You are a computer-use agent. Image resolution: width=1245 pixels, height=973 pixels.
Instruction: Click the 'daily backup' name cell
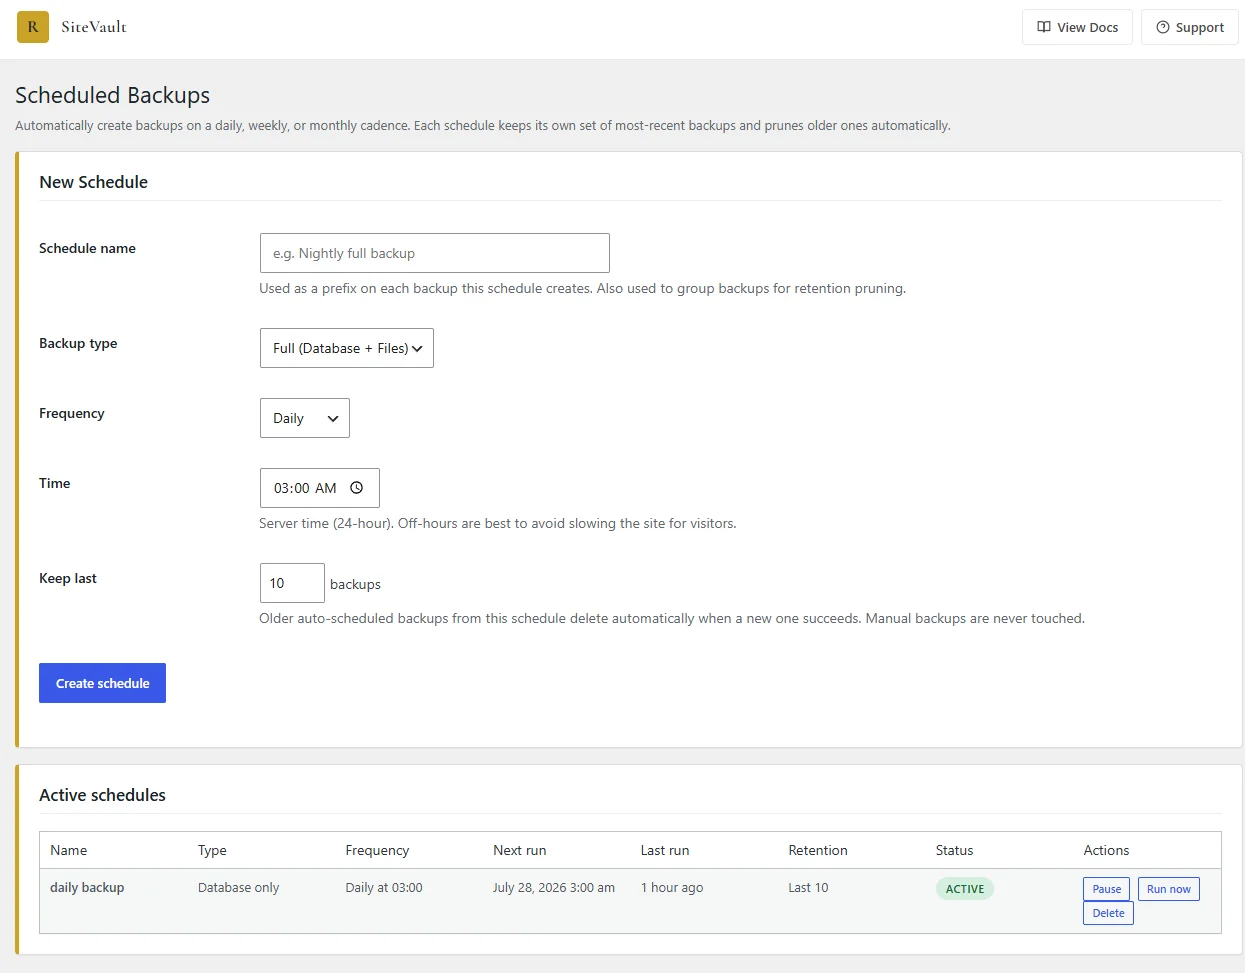[x=87, y=887]
